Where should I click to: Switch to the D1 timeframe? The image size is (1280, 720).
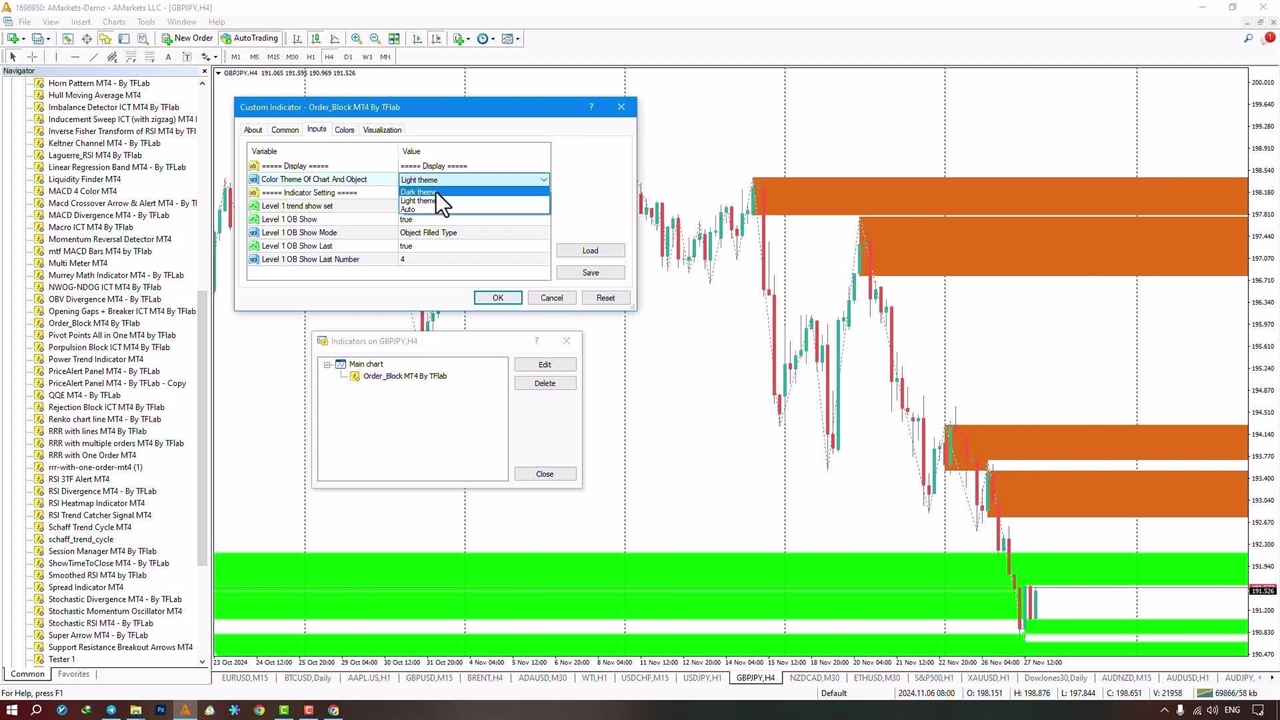click(x=347, y=57)
